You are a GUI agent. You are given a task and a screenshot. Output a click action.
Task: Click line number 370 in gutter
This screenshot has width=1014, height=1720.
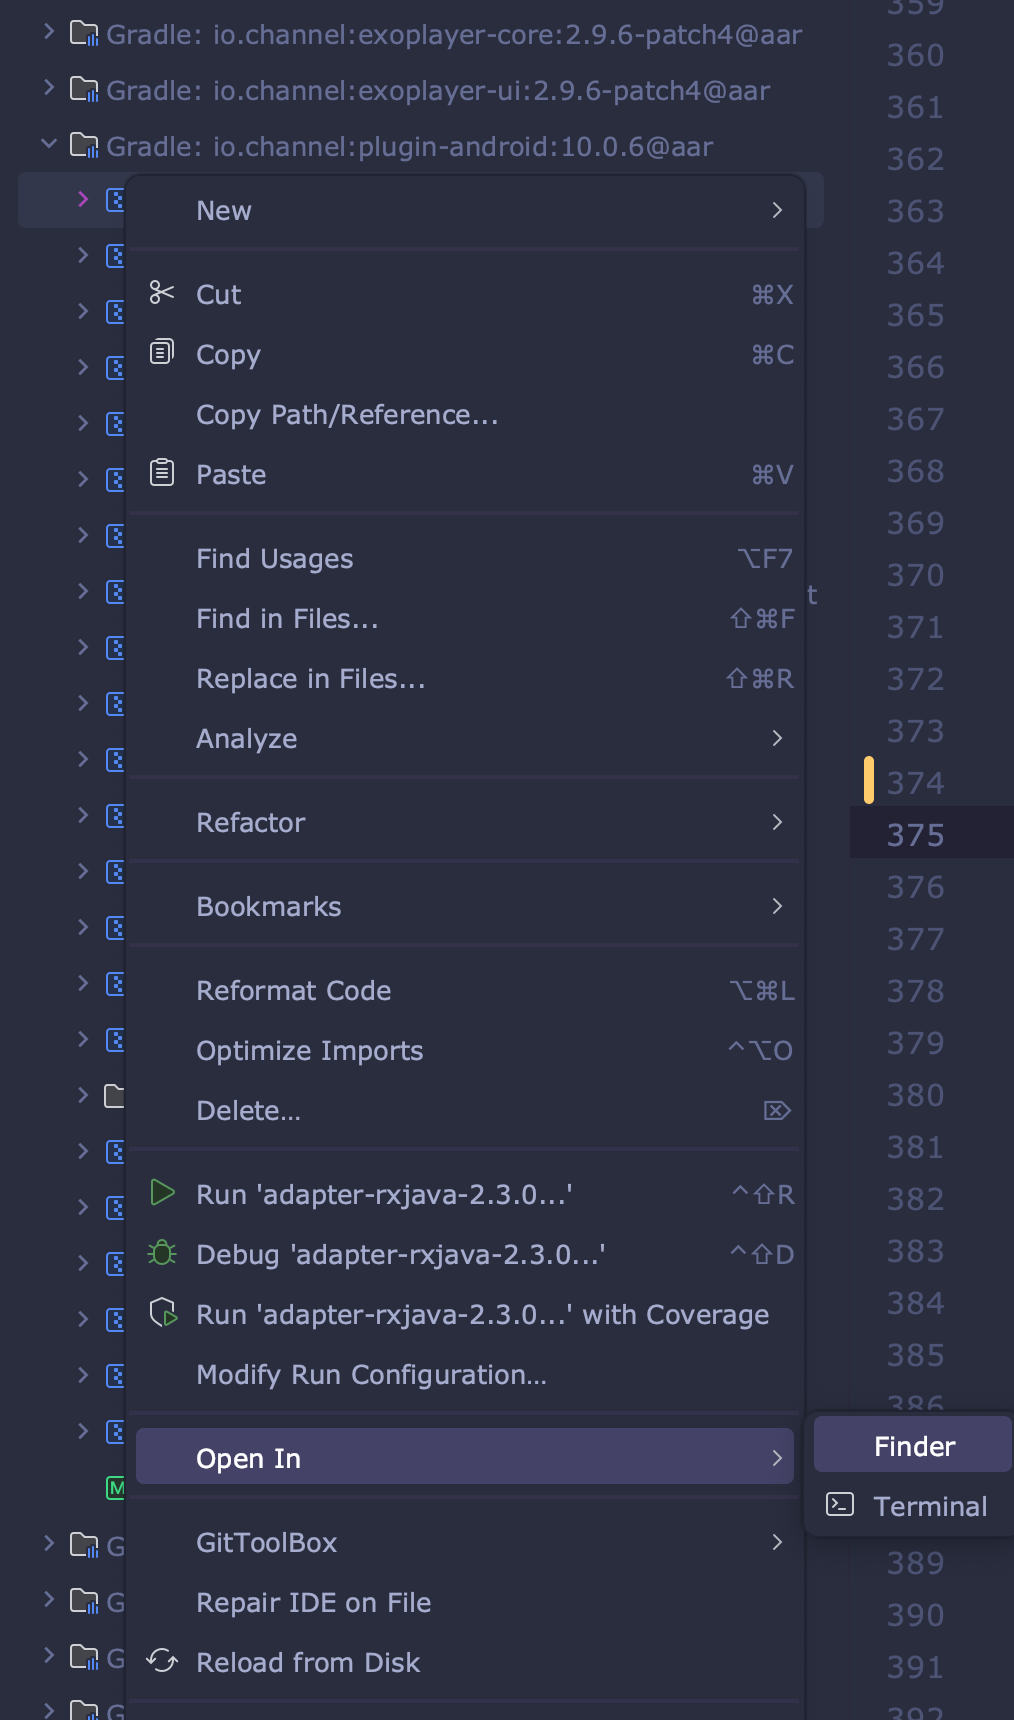(915, 574)
